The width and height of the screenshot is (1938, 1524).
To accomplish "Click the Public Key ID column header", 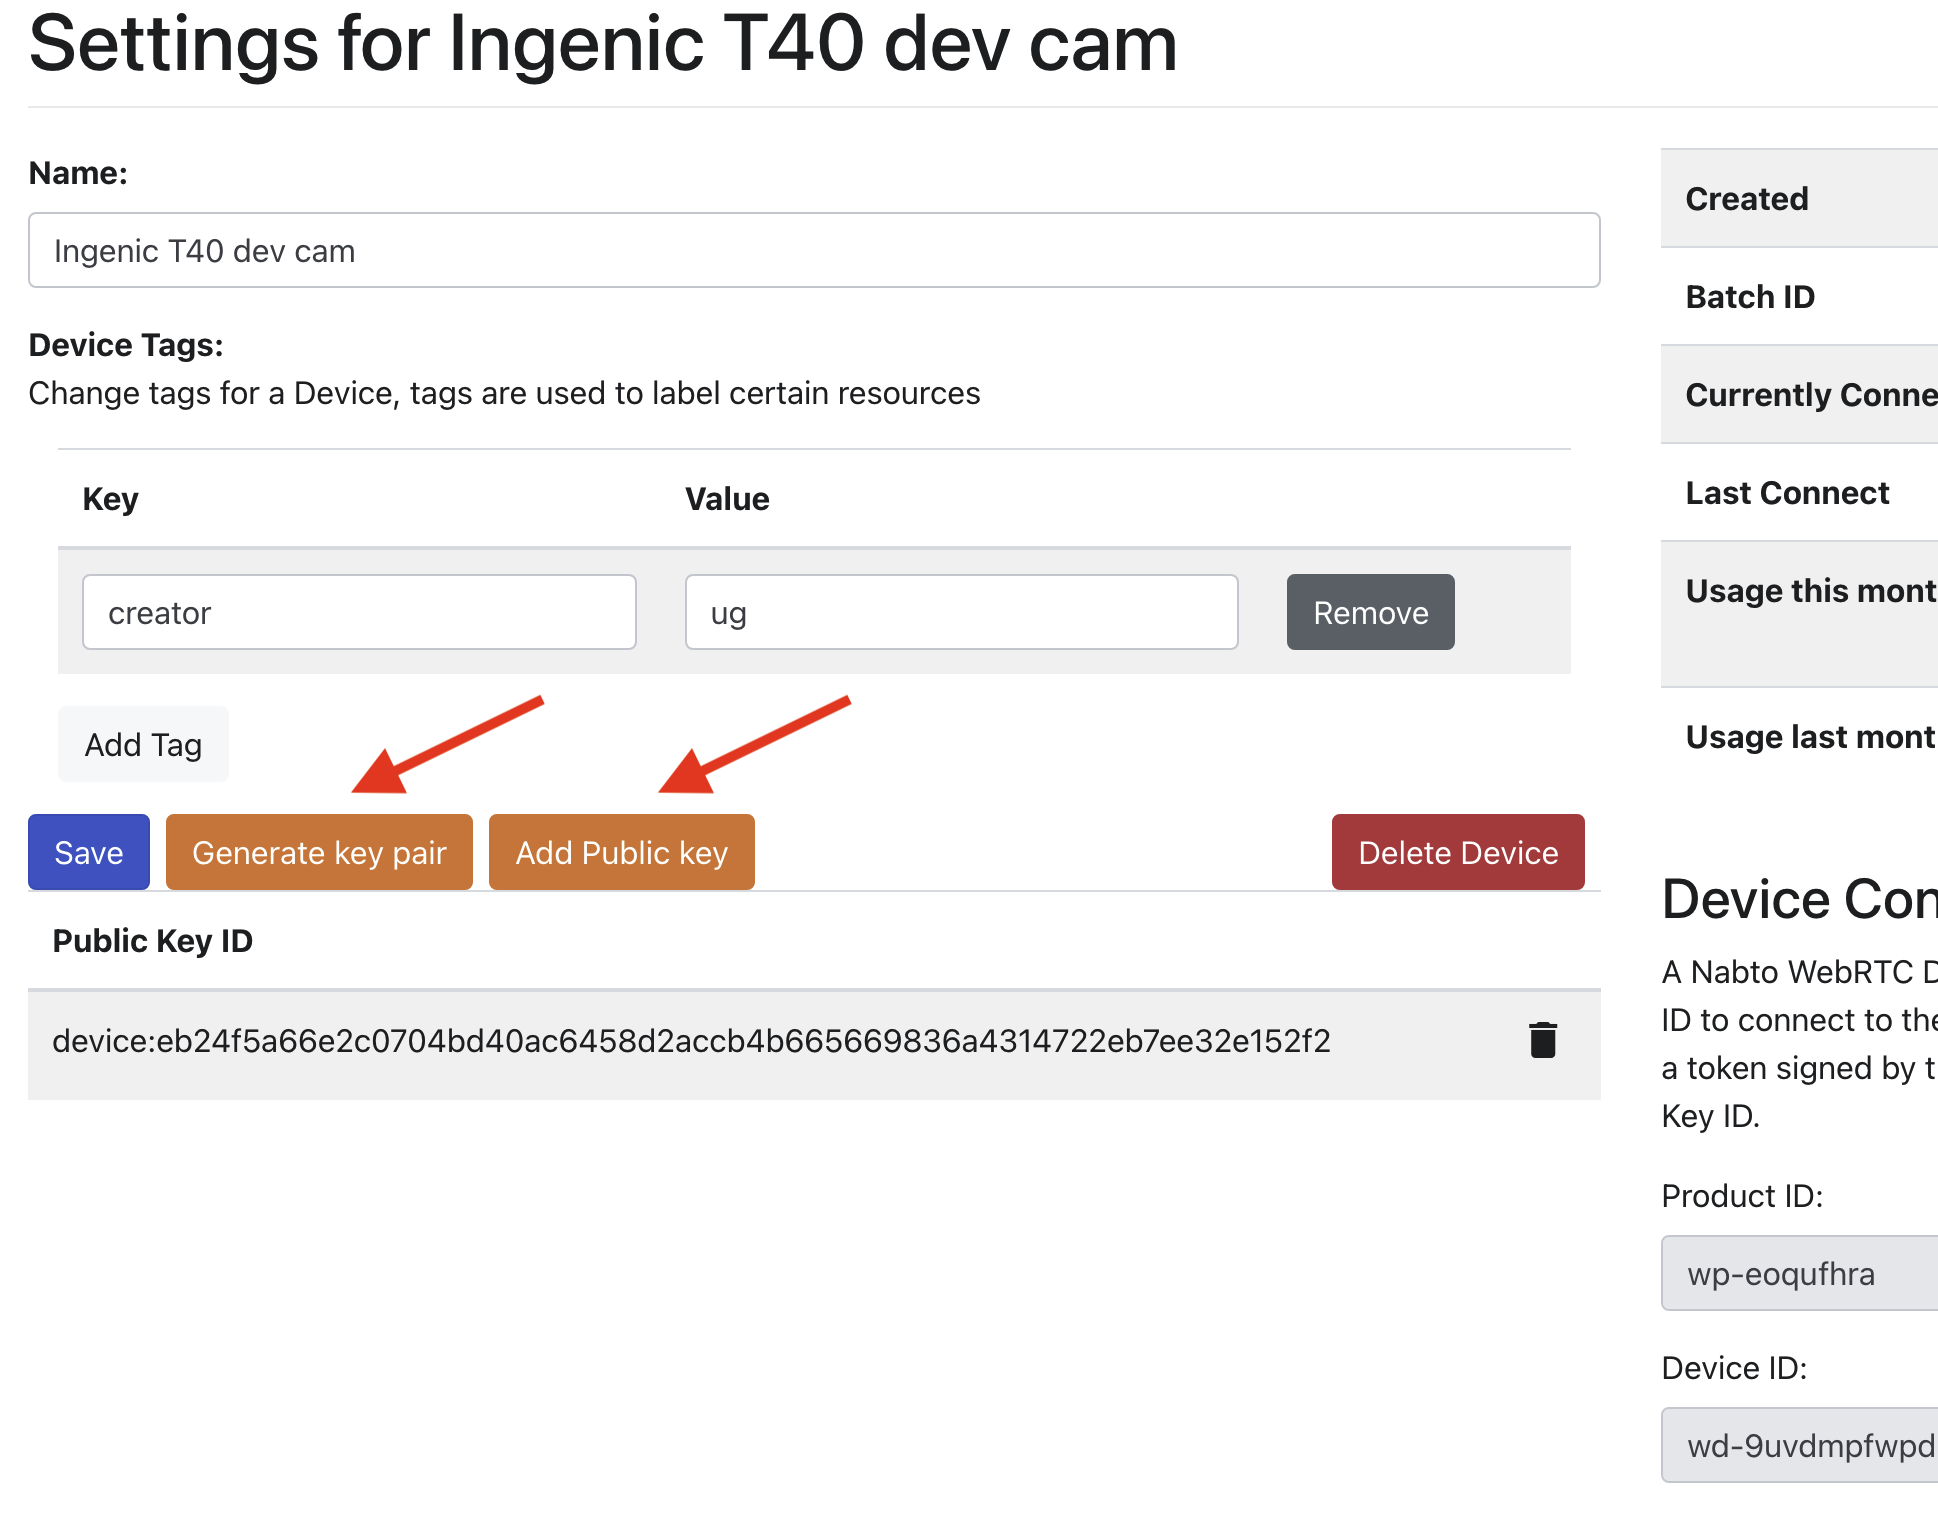I will (153, 941).
